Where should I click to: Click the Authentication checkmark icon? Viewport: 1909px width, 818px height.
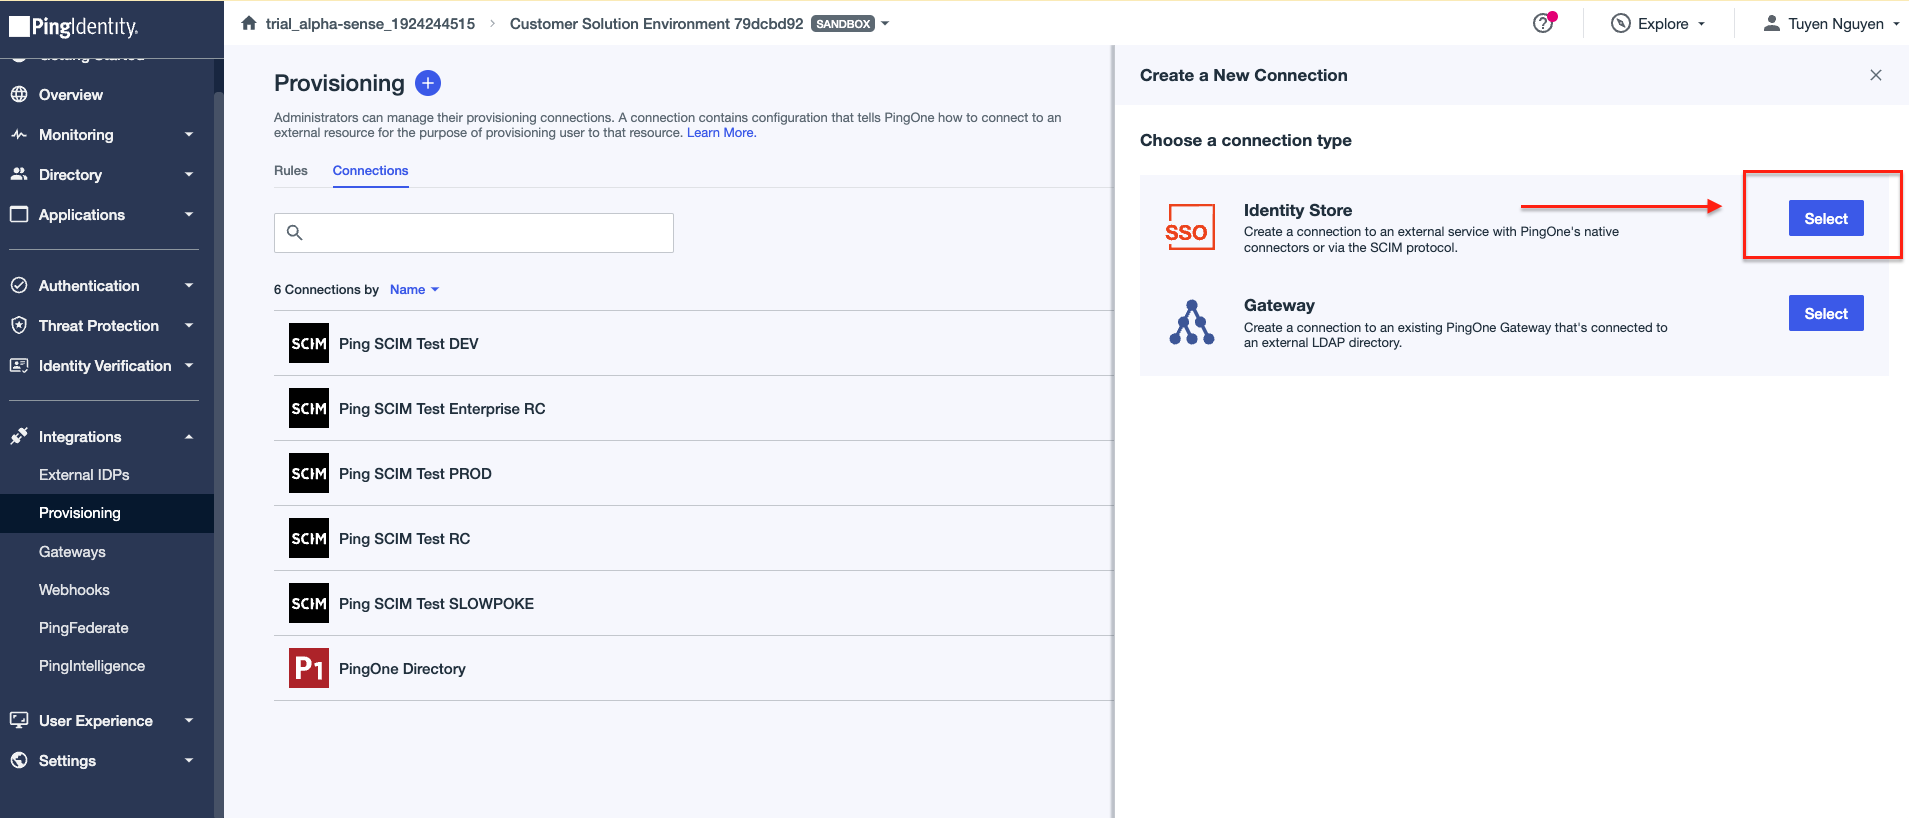tap(19, 285)
